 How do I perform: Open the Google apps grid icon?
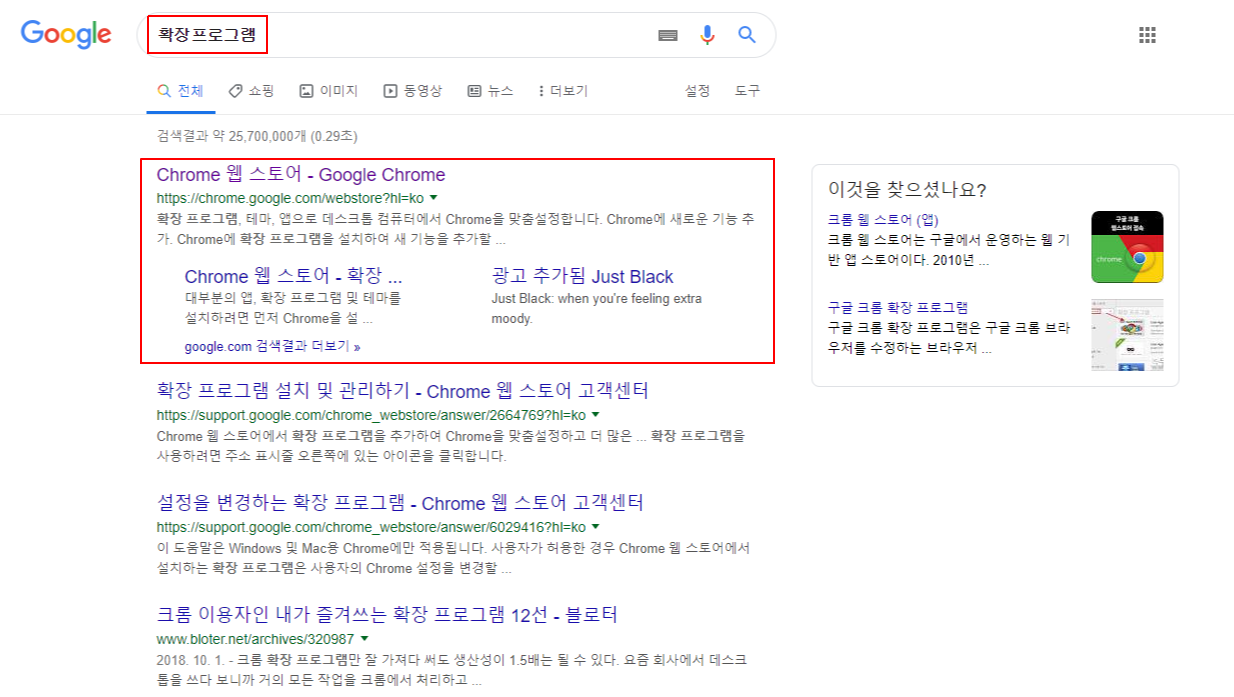pos(1147,35)
